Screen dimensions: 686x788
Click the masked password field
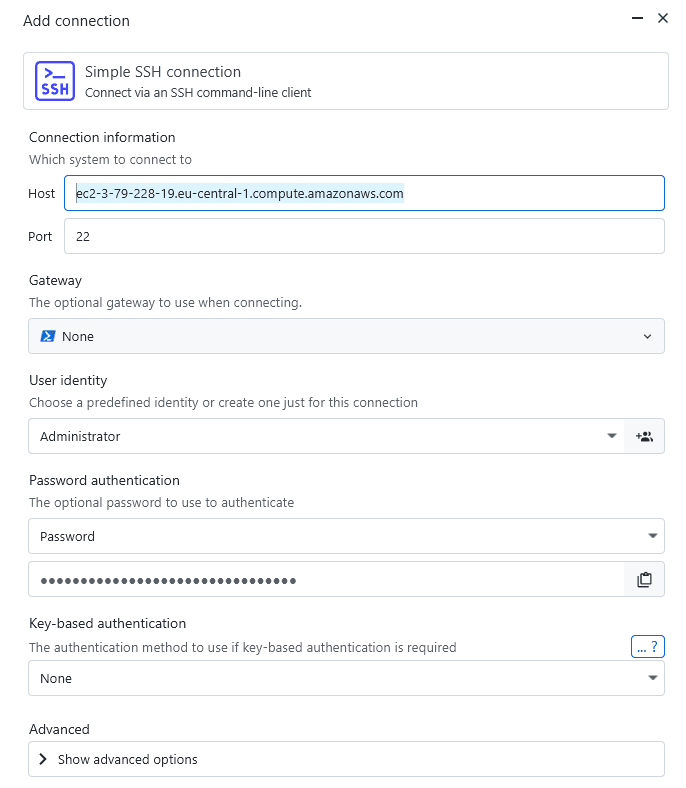tap(325, 579)
